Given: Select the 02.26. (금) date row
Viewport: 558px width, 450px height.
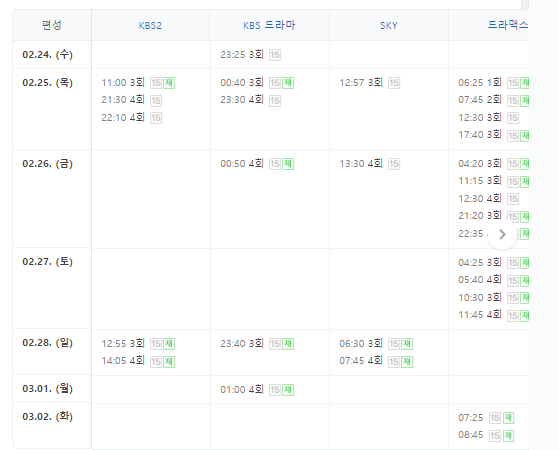Looking at the screenshot, I should click(47, 164).
